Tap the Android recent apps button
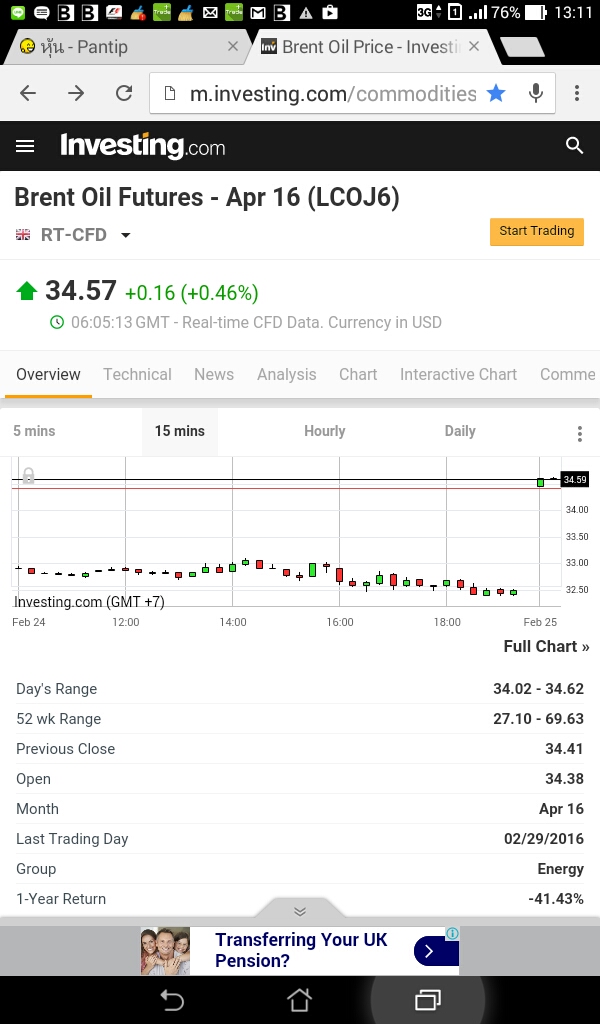600x1024 pixels. (x=428, y=1000)
